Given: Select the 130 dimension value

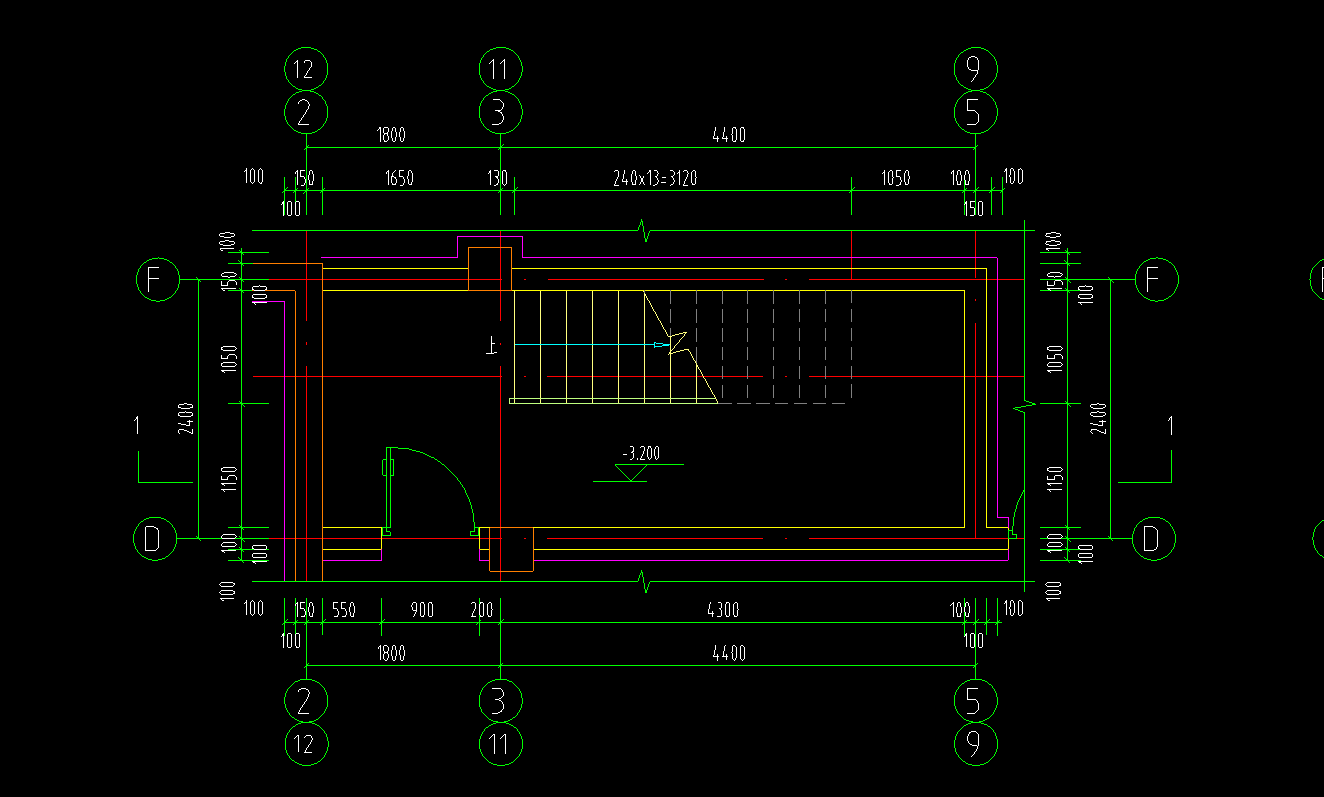Looking at the screenshot, I should point(497,178).
